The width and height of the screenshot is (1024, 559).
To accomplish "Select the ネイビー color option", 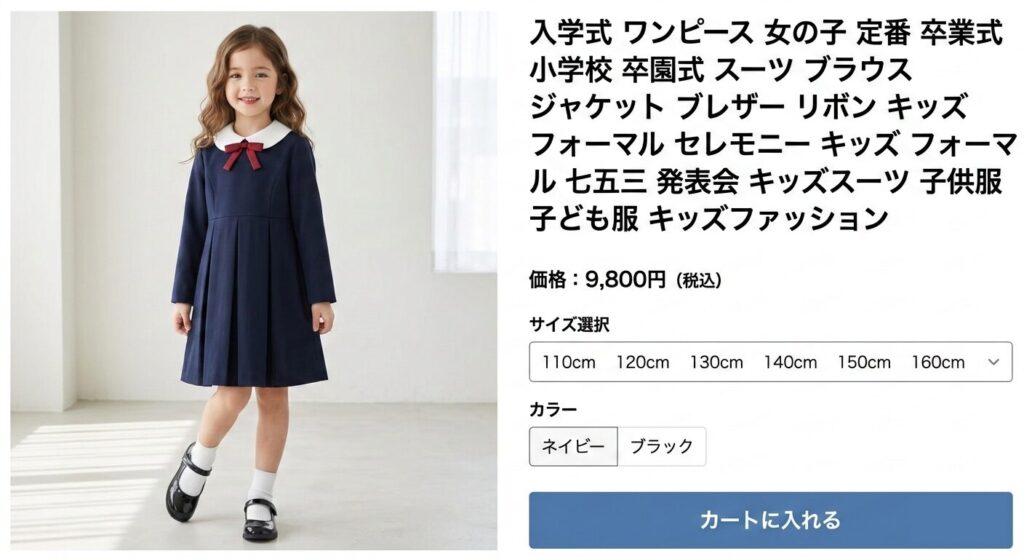I will [573, 446].
